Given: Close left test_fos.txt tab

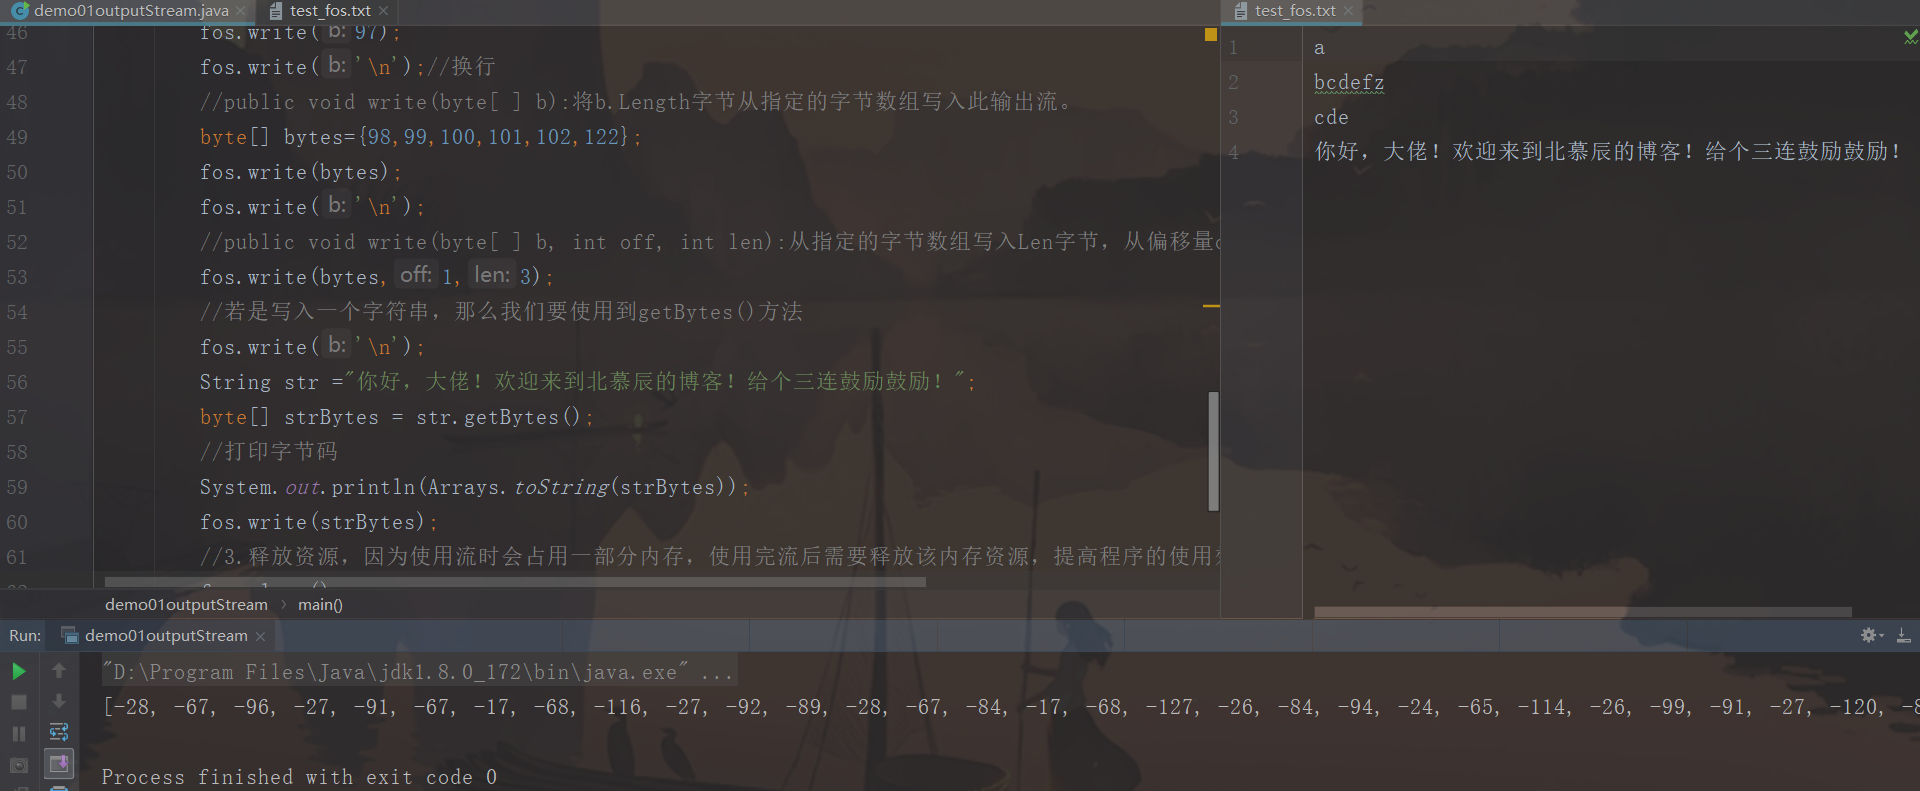Looking at the screenshot, I should coord(383,11).
